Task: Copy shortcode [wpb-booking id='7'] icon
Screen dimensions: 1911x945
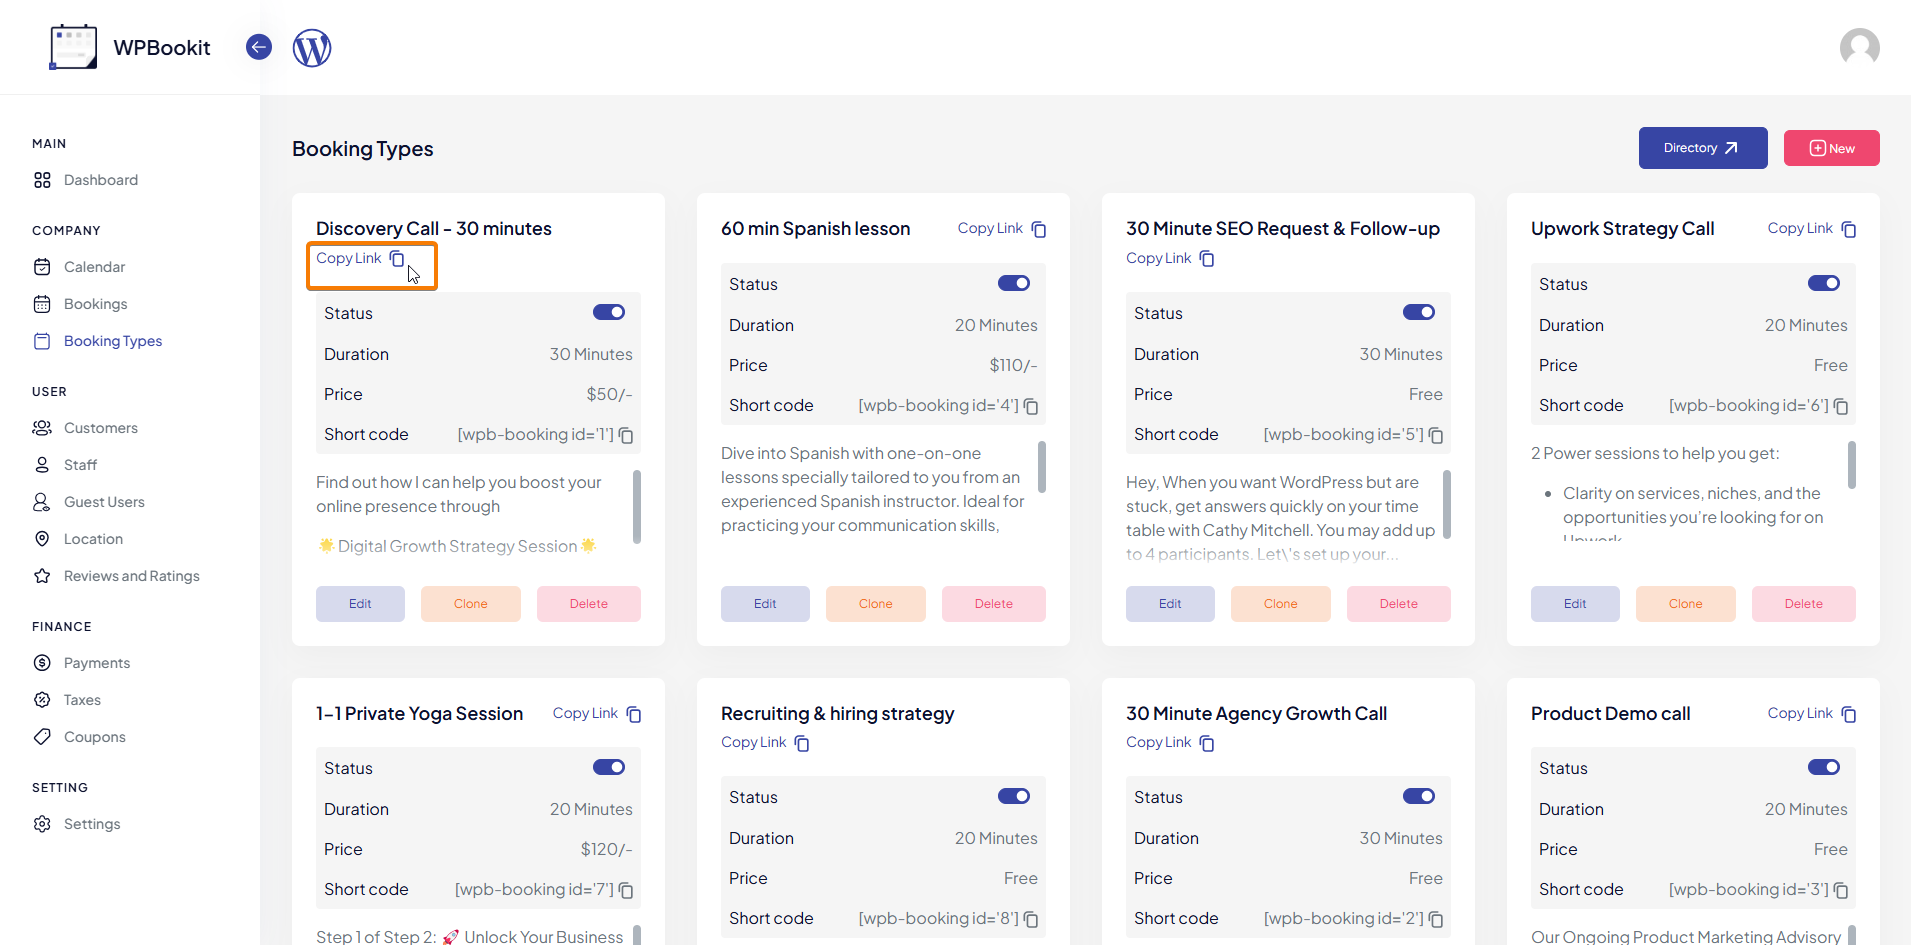Action: [626, 890]
